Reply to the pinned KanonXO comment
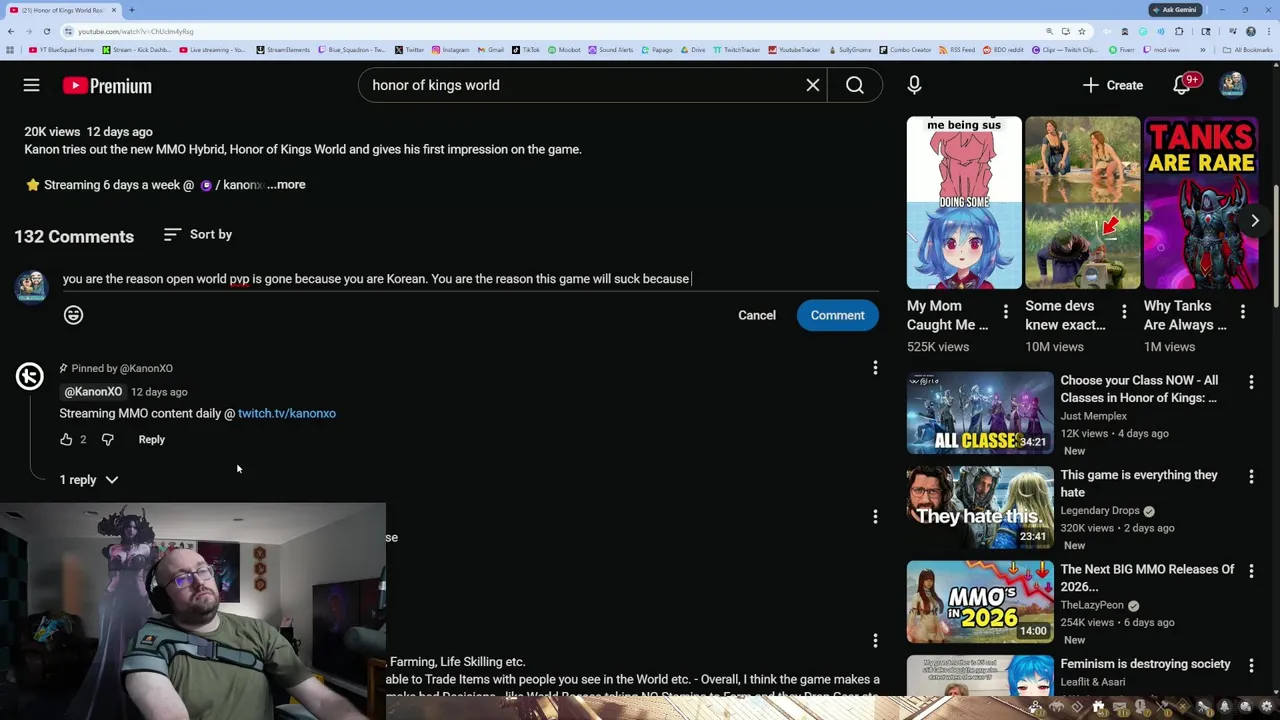 pyautogui.click(x=152, y=439)
